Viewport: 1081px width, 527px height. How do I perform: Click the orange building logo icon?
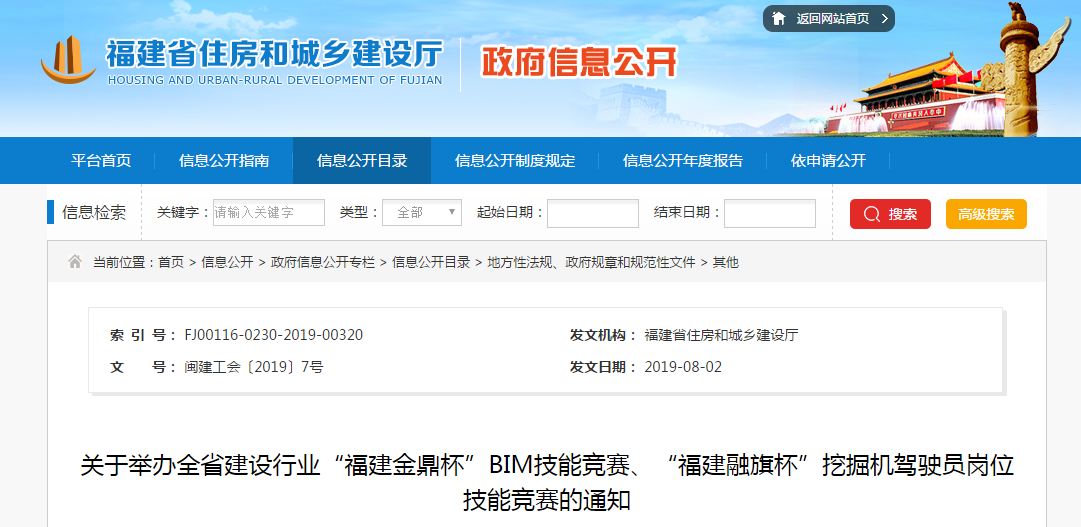point(69,60)
